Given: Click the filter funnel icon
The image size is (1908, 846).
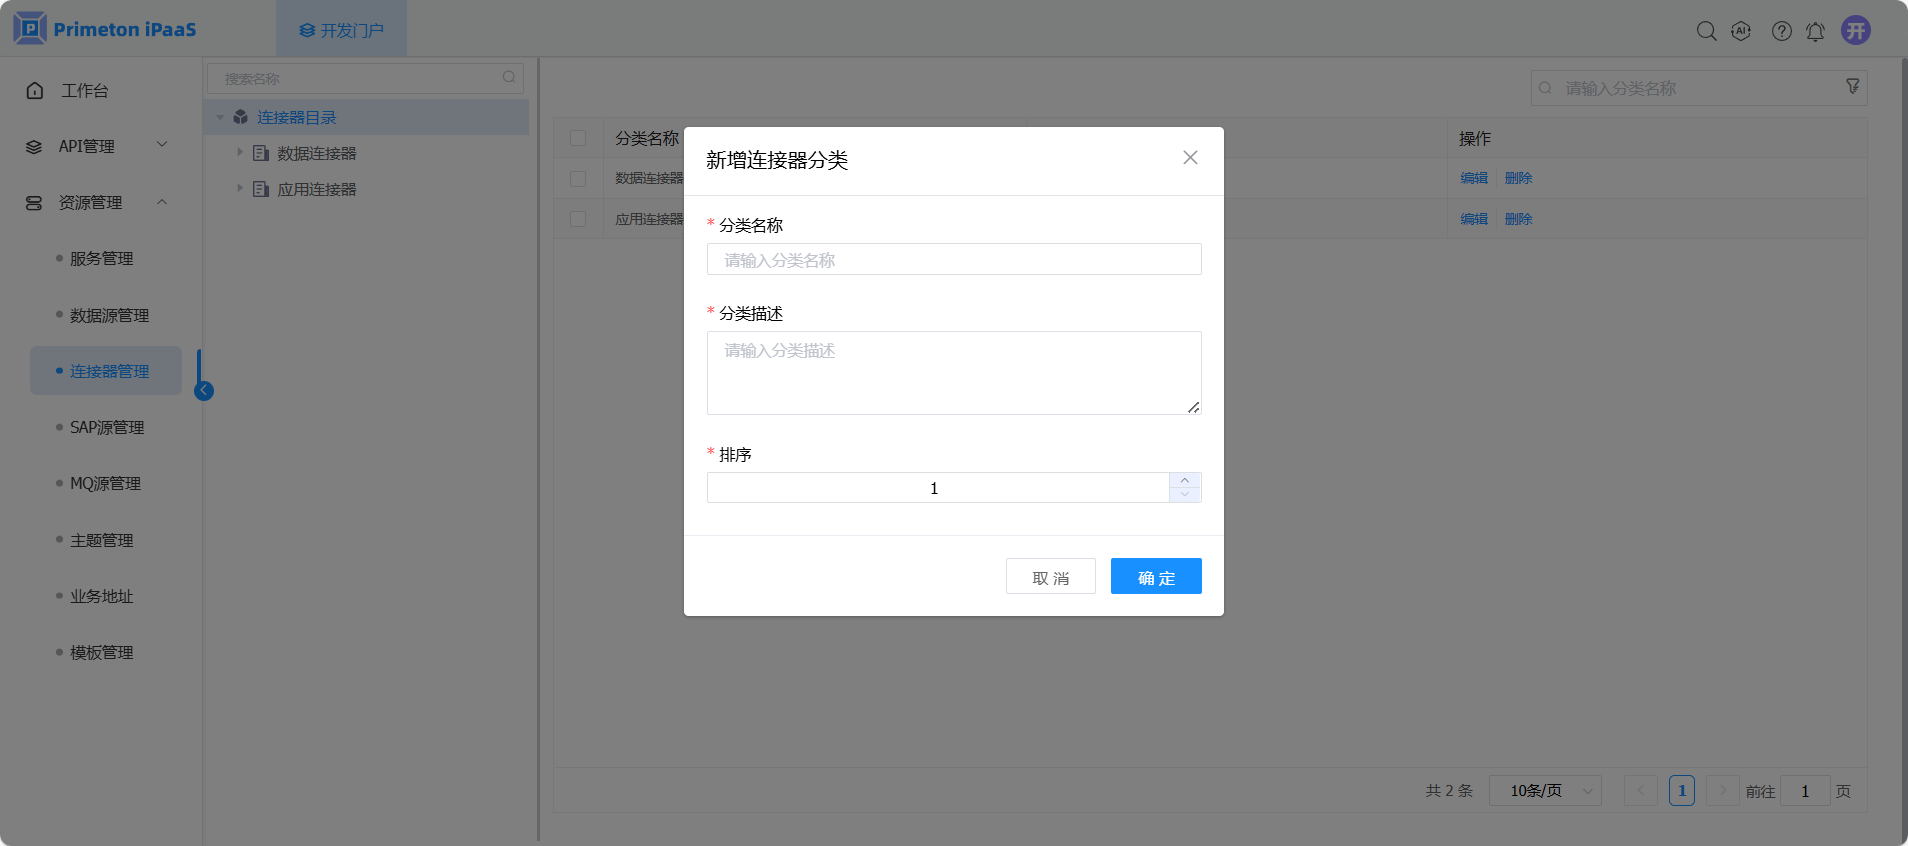Looking at the screenshot, I should pyautogui.click(x=1852, y=87).
